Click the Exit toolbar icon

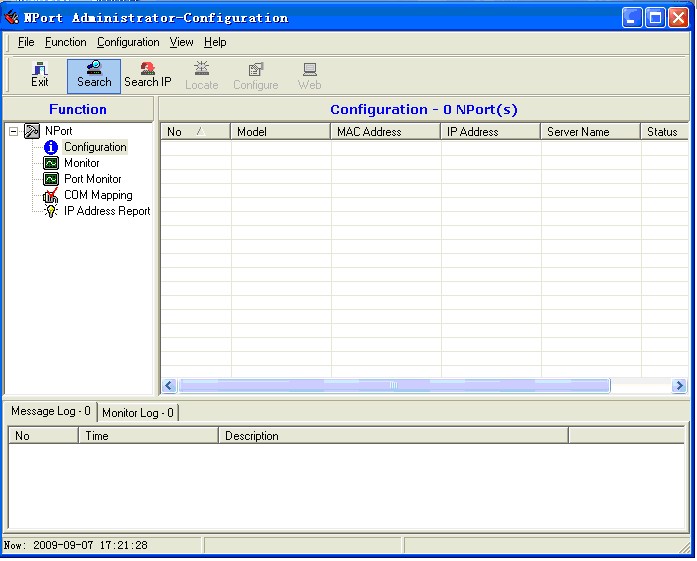click(x=40, y=74)
